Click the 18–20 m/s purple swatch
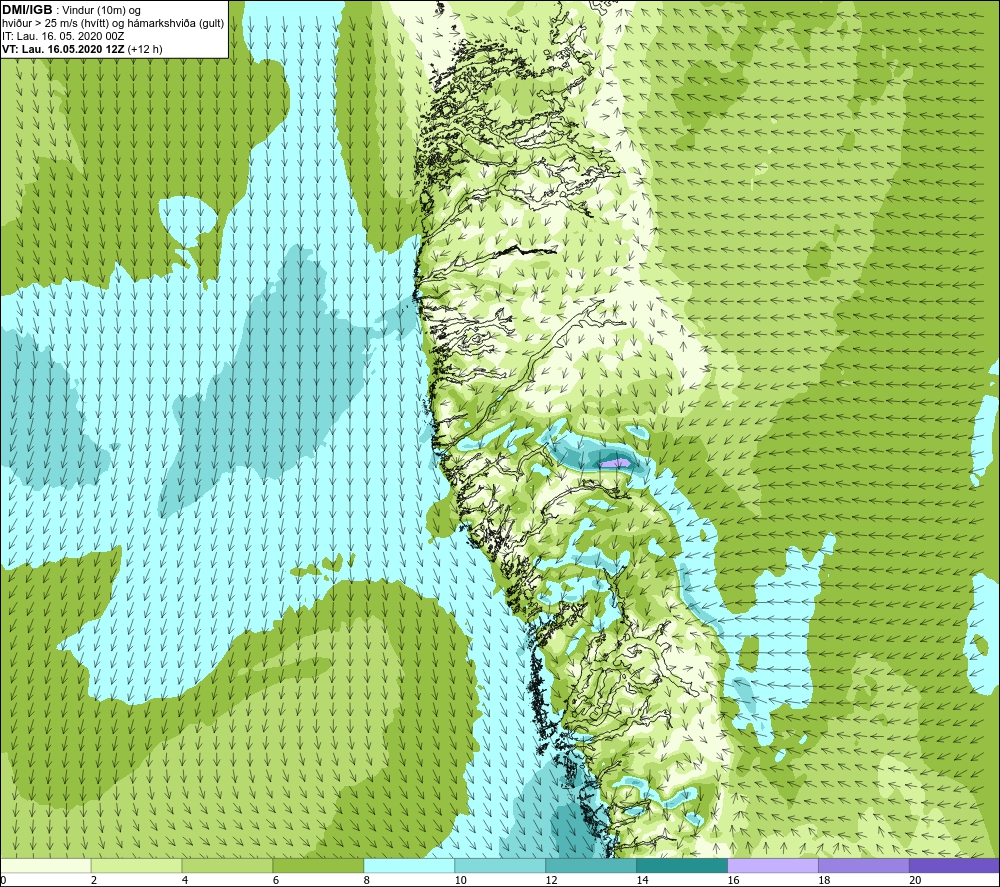 (864, 865)
